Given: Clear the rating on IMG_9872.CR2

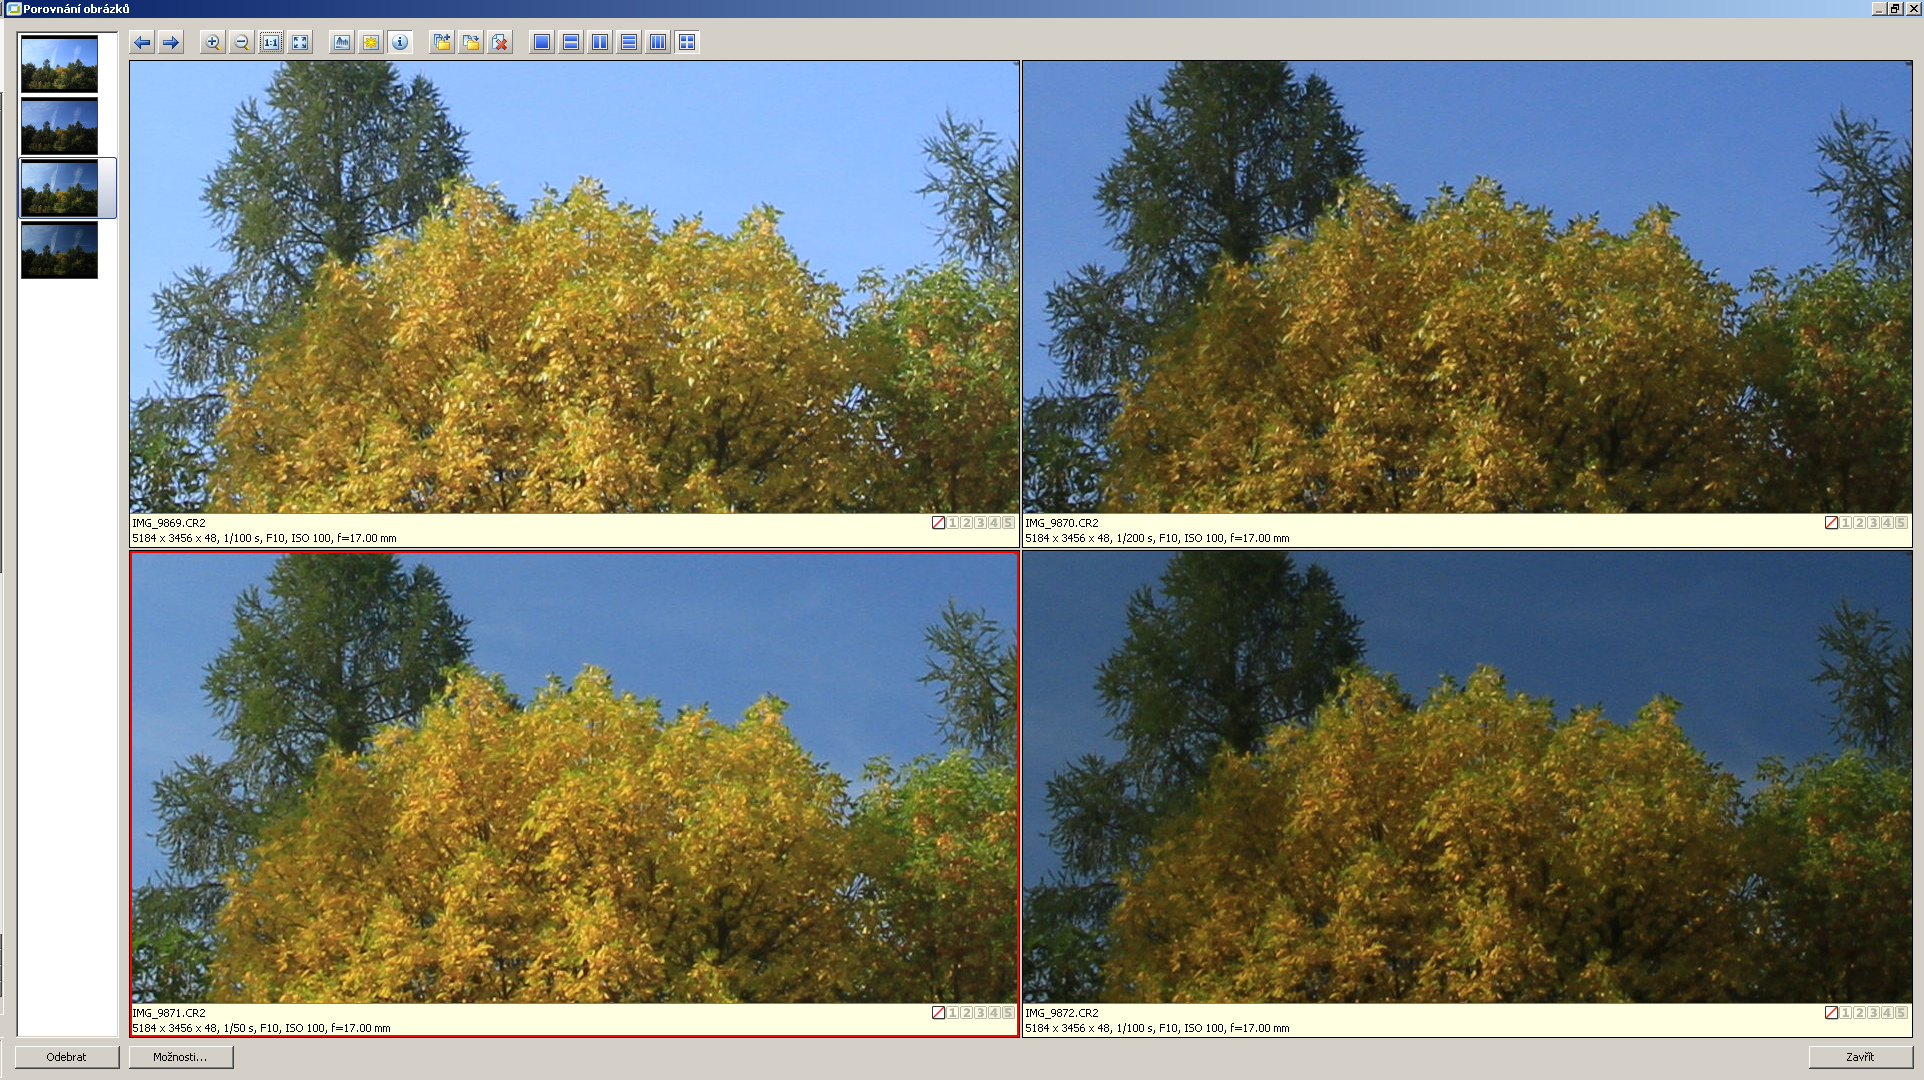Looking at the screenshot, I should pos(1831,1013).
